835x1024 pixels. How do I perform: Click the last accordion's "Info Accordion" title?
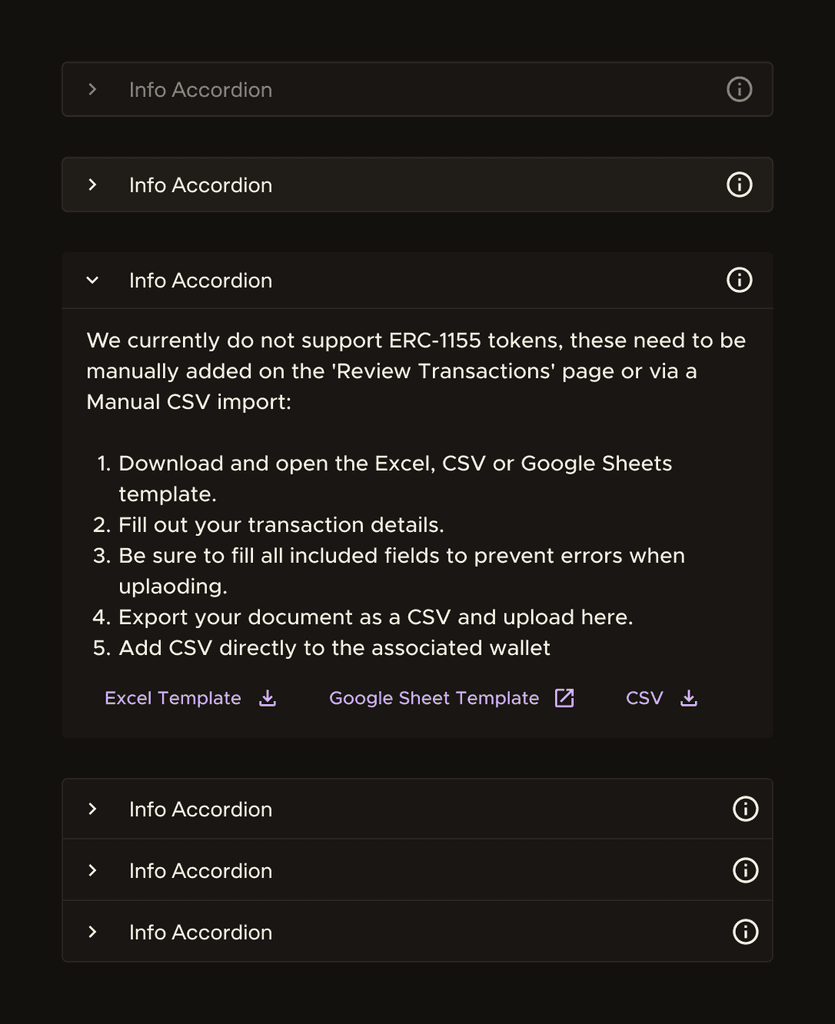tap(200, 932)
